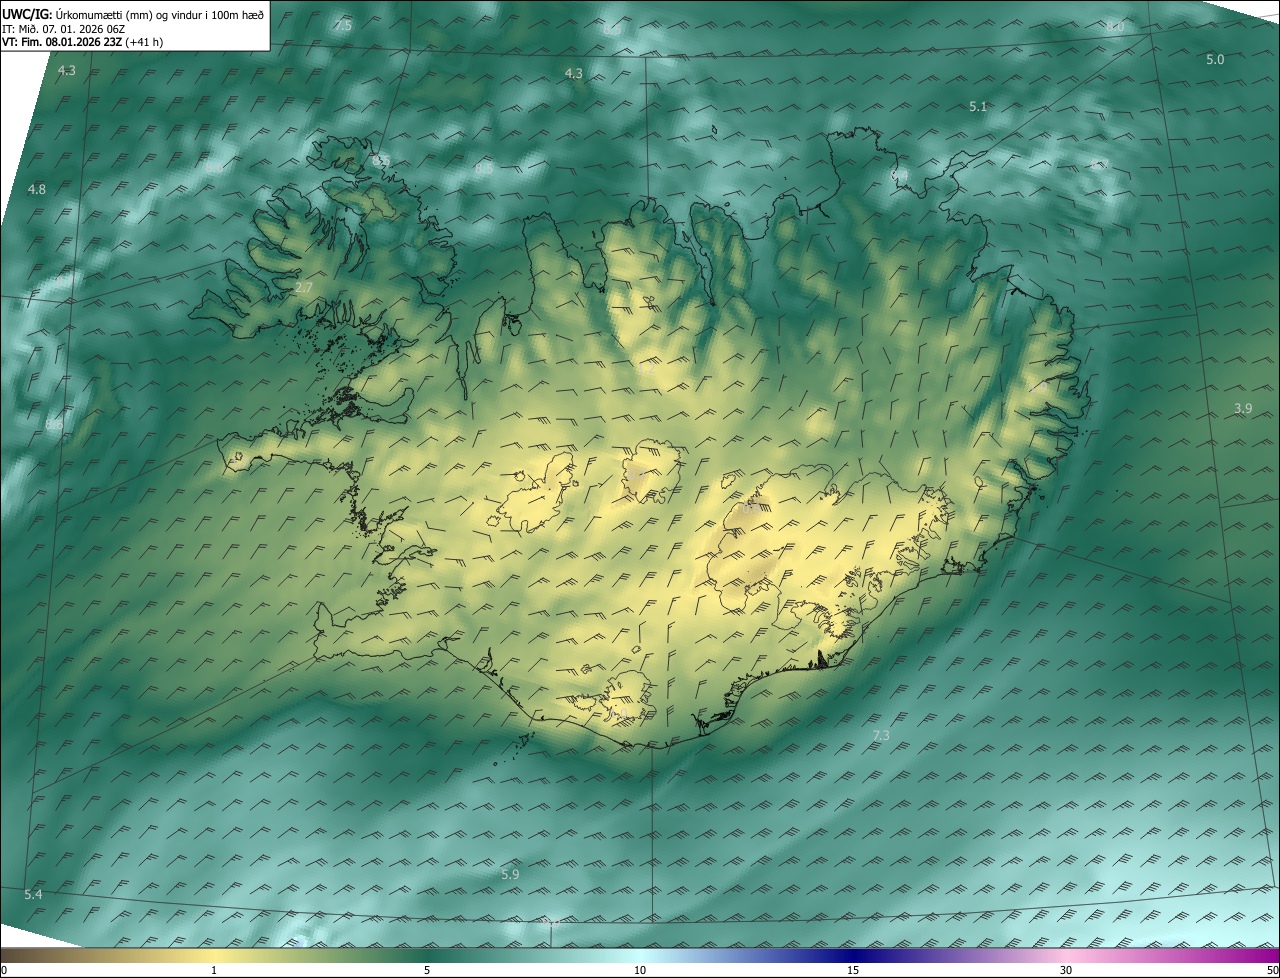
Task: Click the valid time 'VT: Fim. 08.01.2026 23Z'
Action: [62, 42]
